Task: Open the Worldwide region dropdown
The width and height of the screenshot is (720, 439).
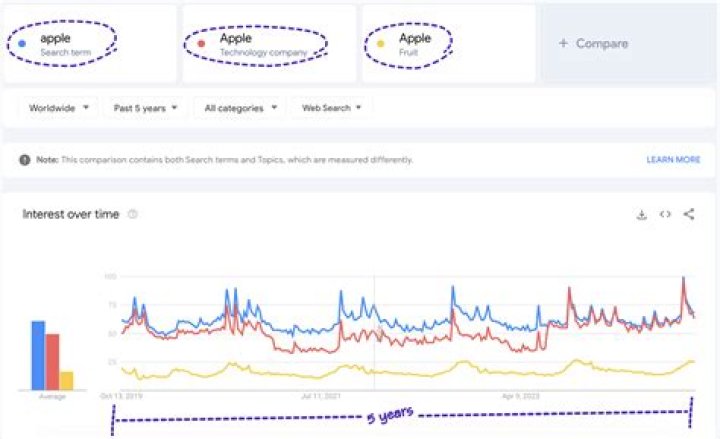Action: coord(59,108)
